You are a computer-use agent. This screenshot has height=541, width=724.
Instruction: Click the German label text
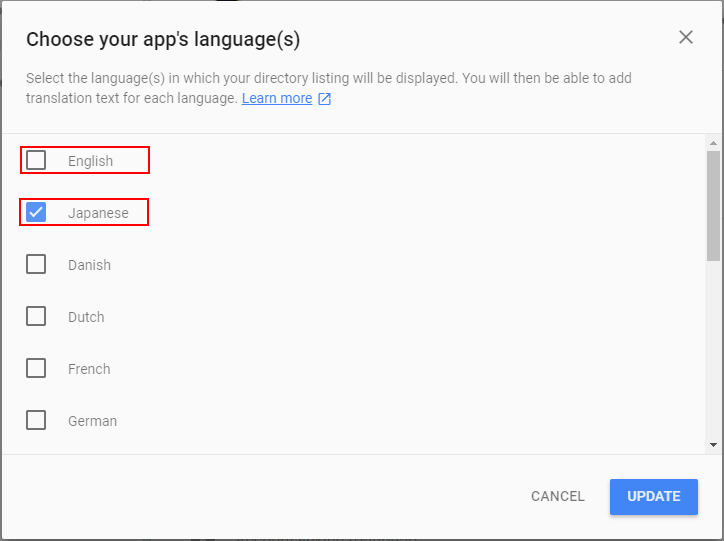tap(92, 421)
